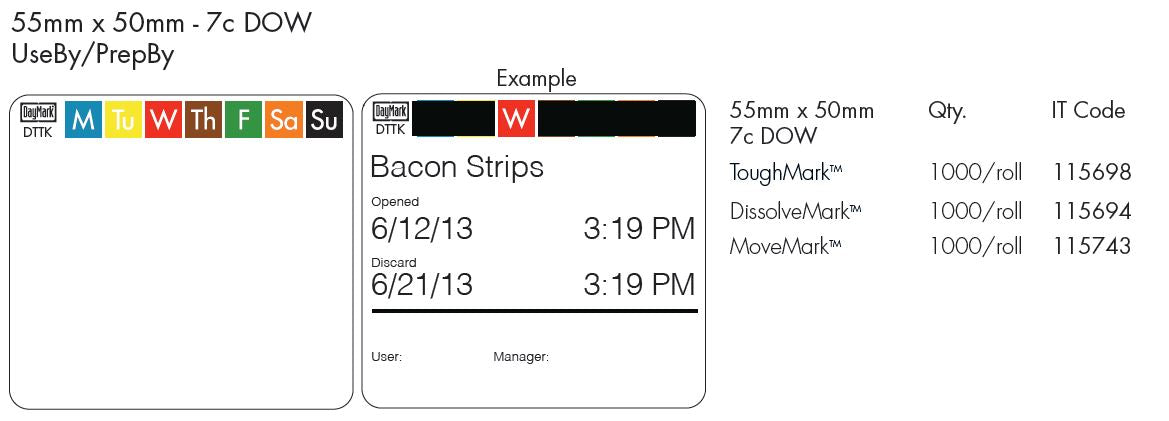This screenshot has height=421, width=1169.
Task: Click the IT Code column header
Action: pos(1088,111)
